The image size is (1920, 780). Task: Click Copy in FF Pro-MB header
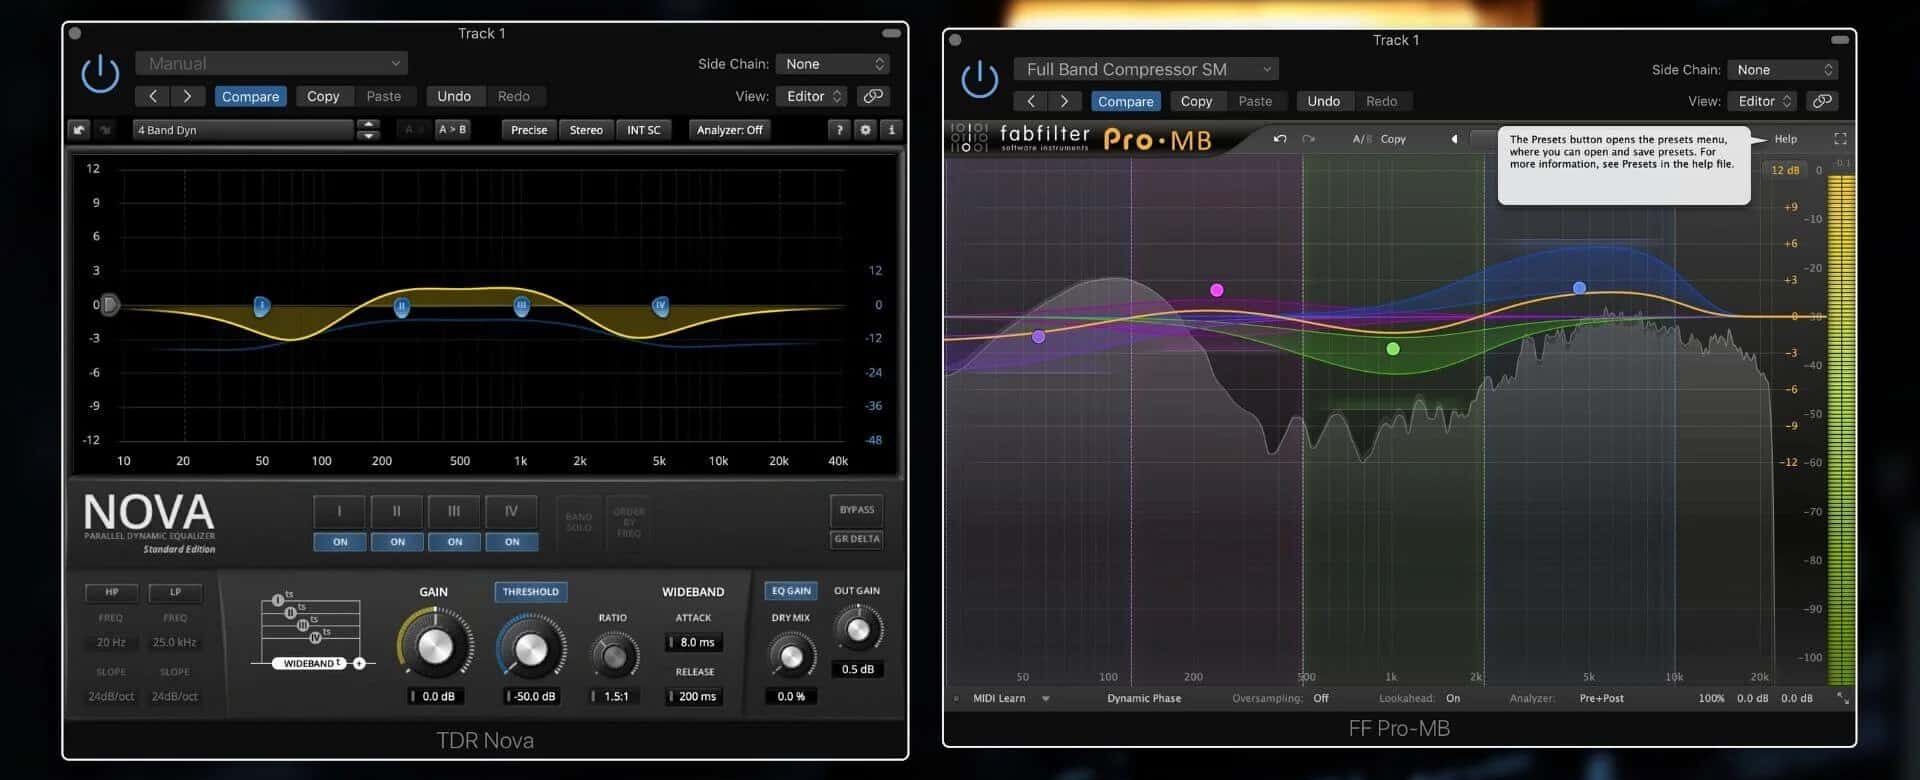(1196, 101)
